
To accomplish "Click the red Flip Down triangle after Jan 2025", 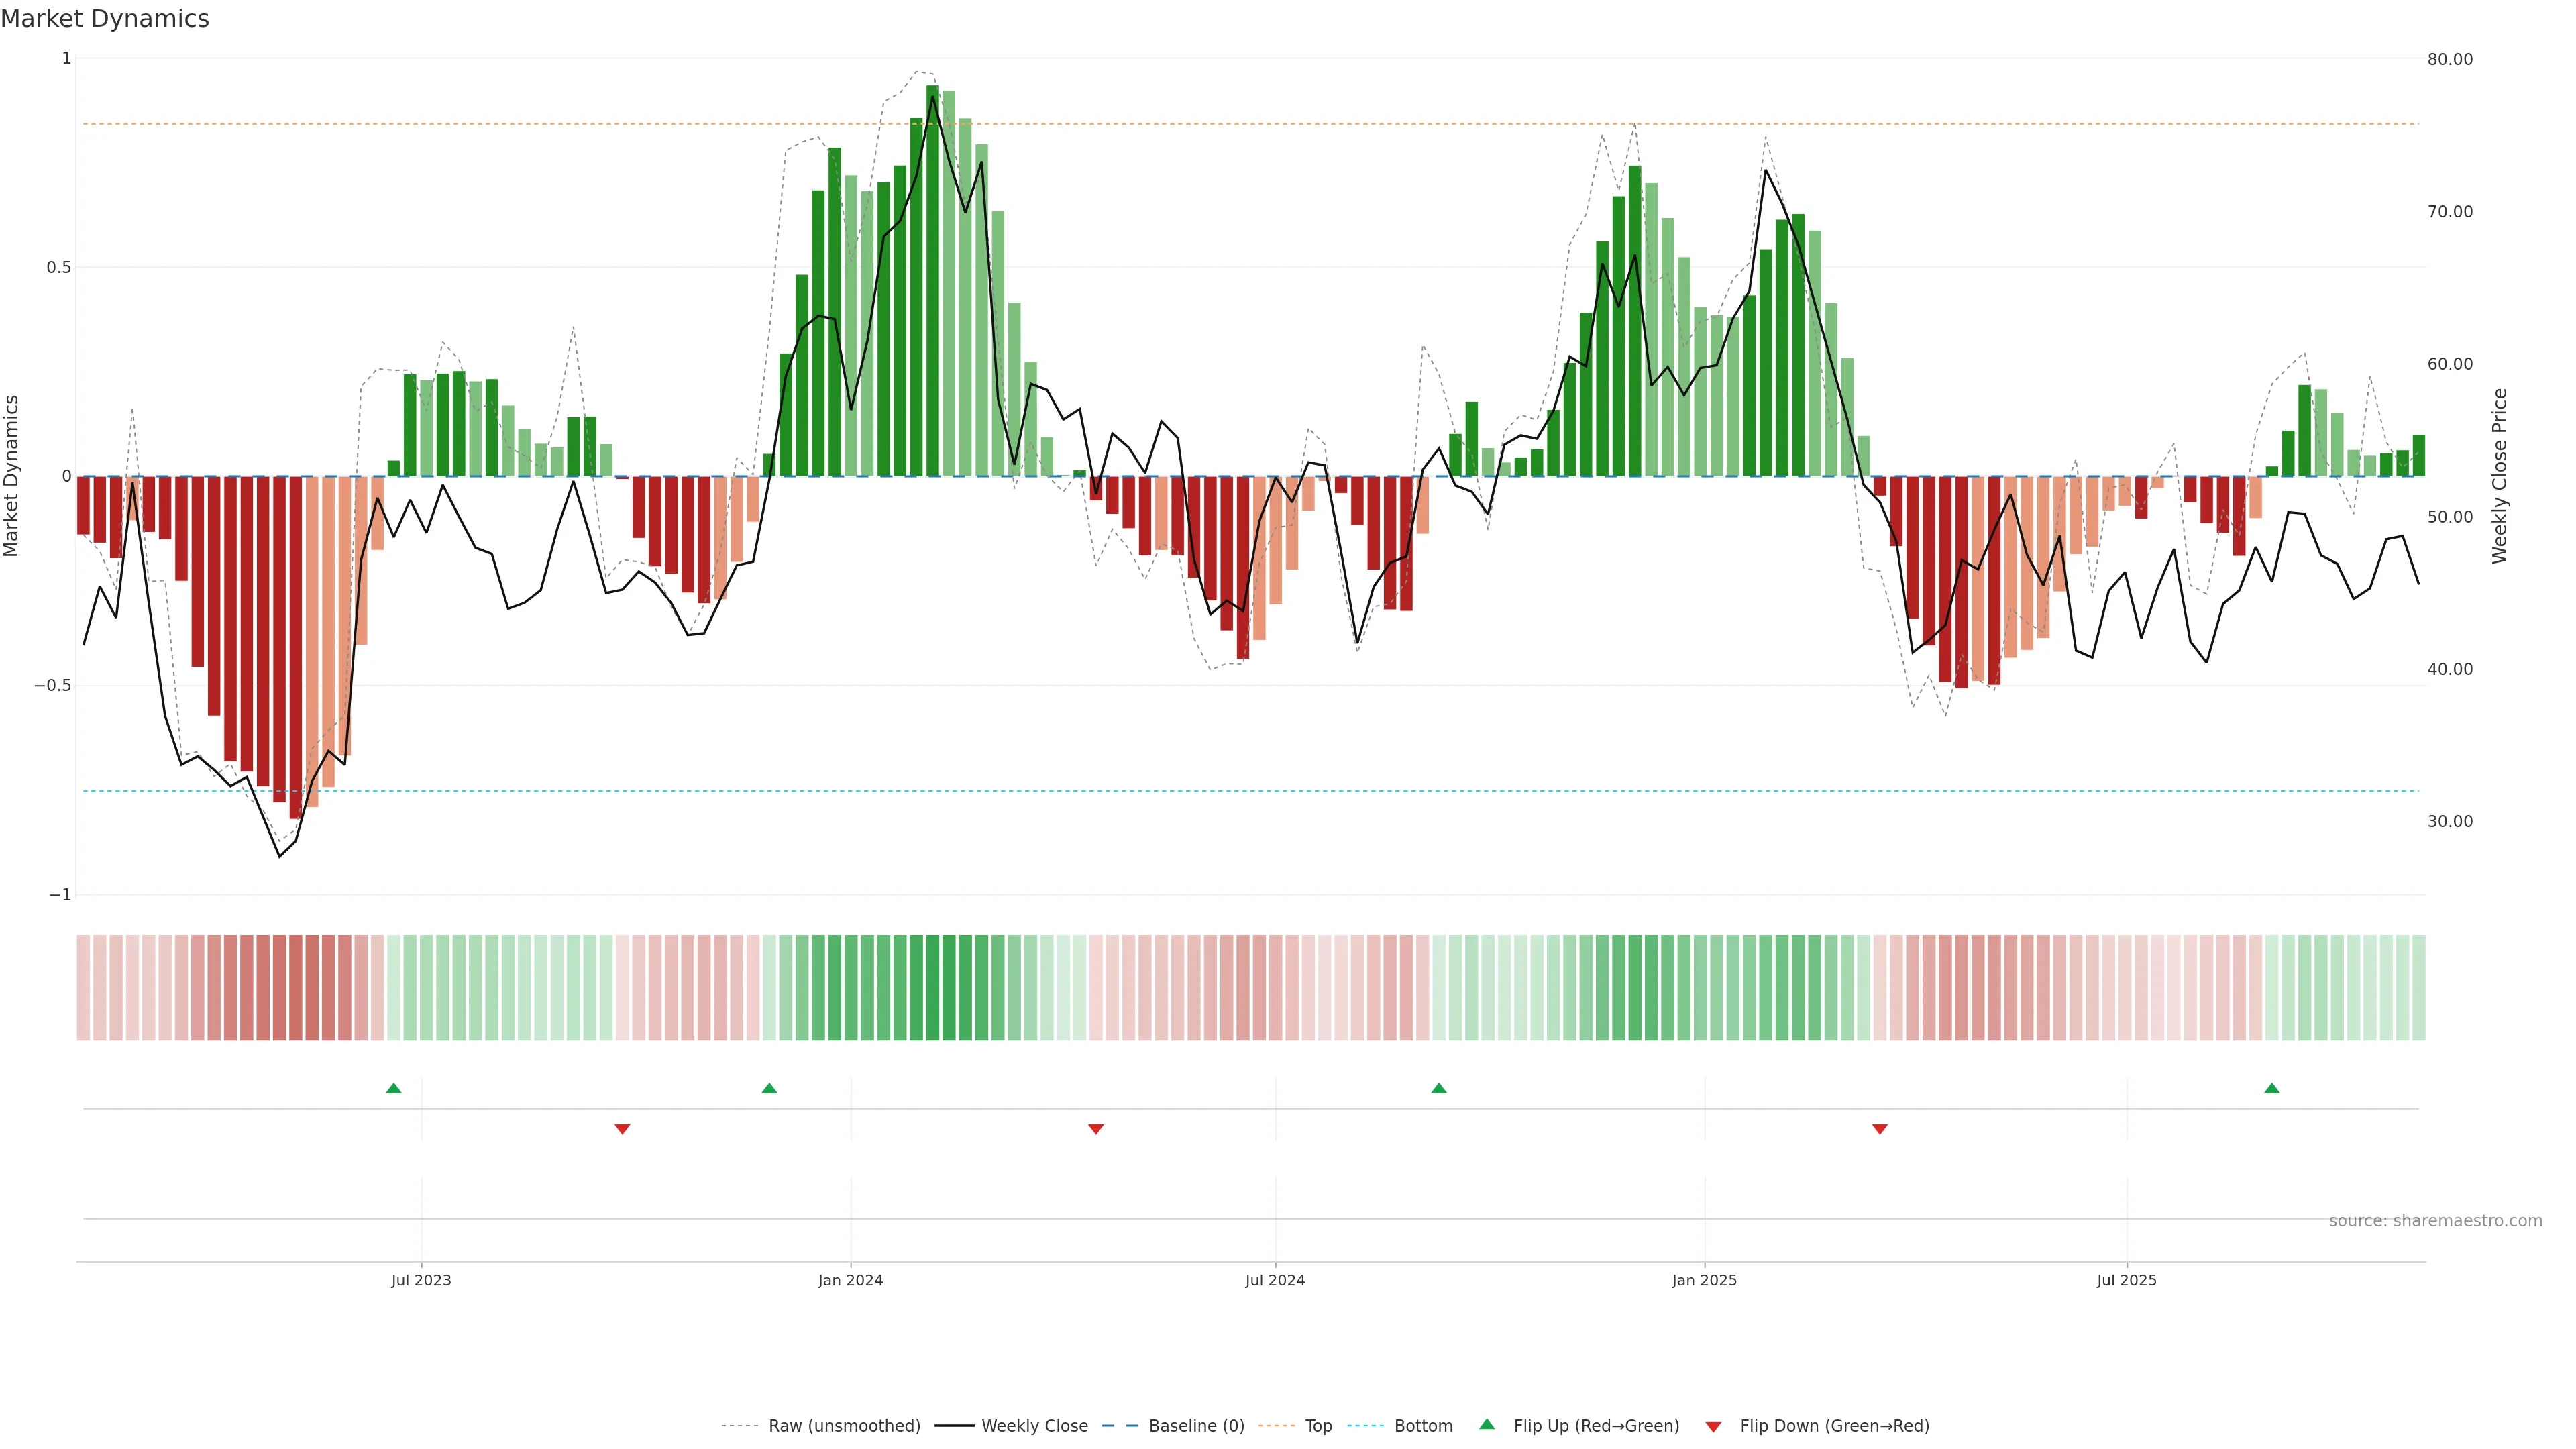I will click(x=1880, y=1129).
